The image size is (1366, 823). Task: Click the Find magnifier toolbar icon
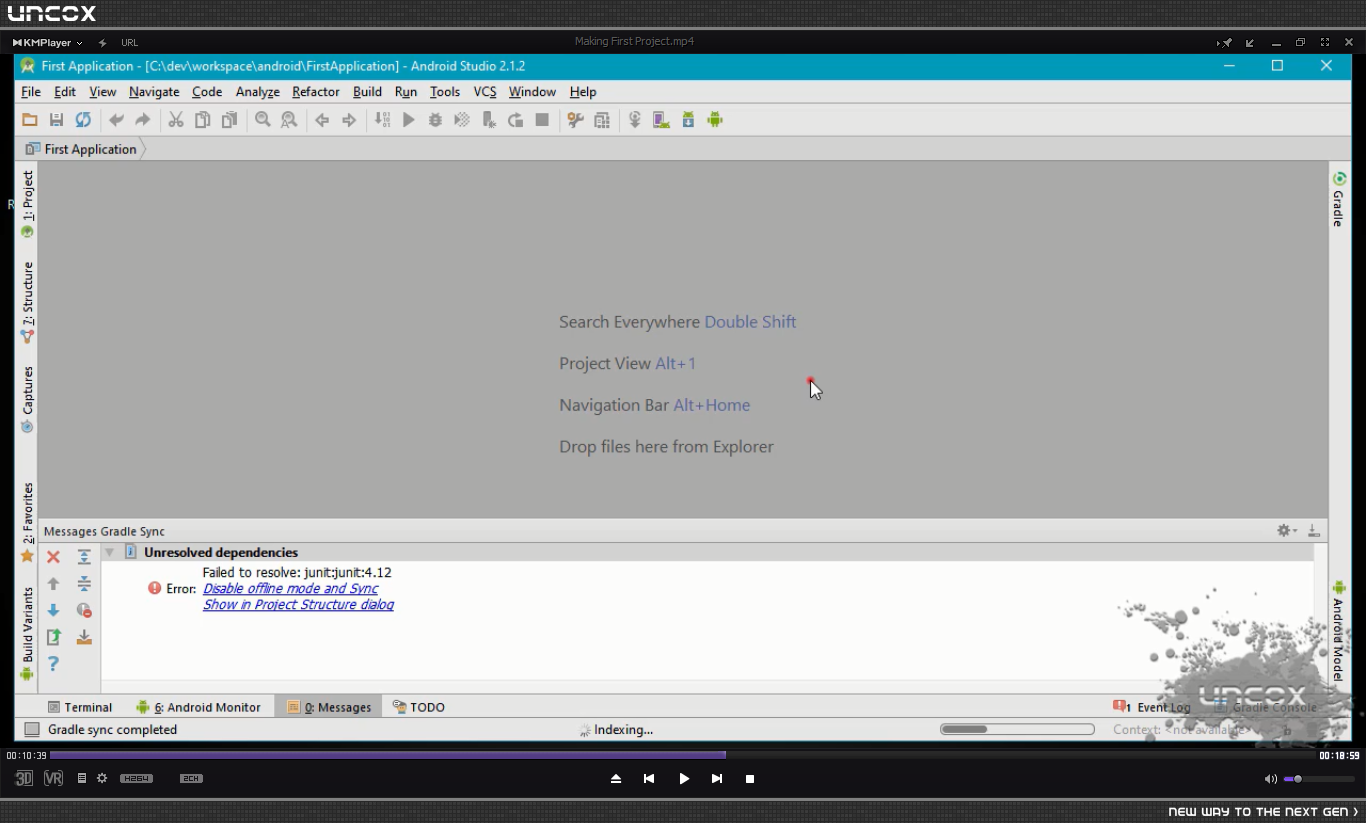coord(262,120)
